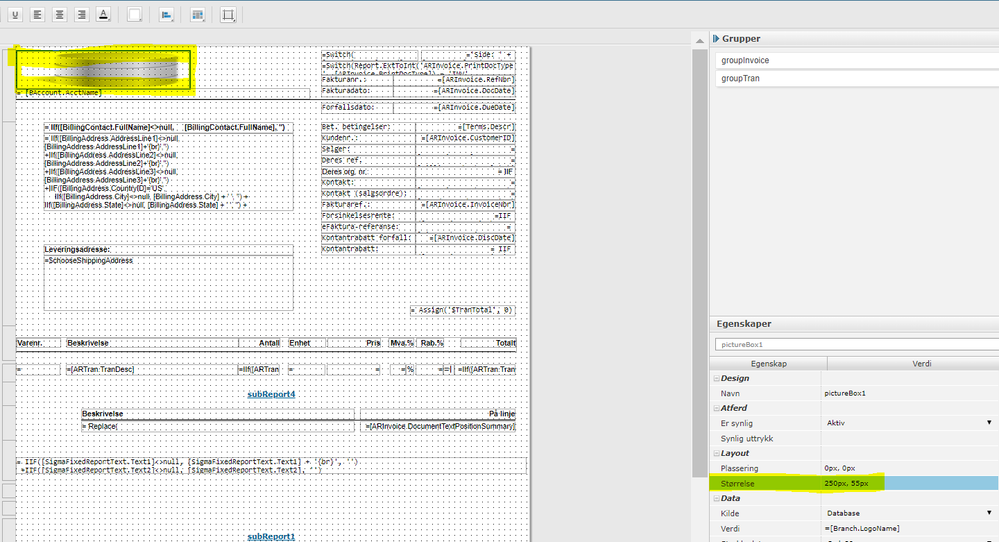Open the subReport4 link
The height and width of the screenshot is (542, 999).
coord(271,394)
